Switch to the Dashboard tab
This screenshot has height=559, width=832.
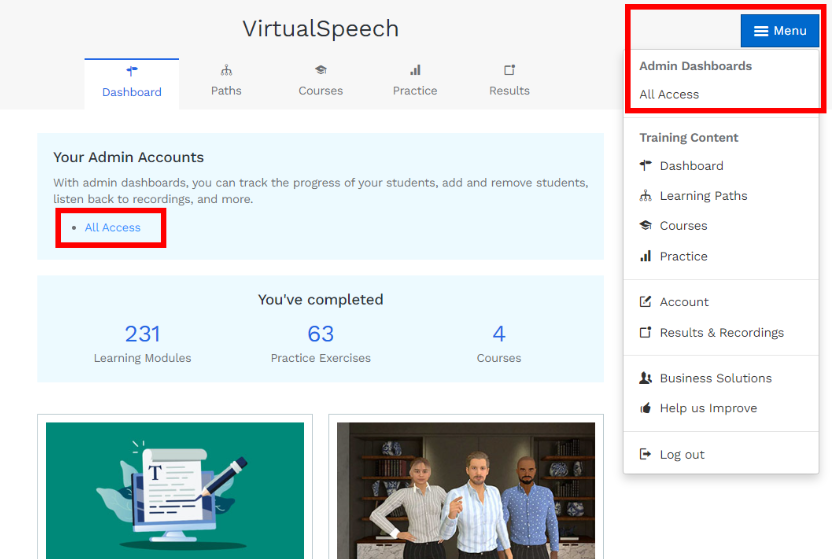tap(132, 84)
